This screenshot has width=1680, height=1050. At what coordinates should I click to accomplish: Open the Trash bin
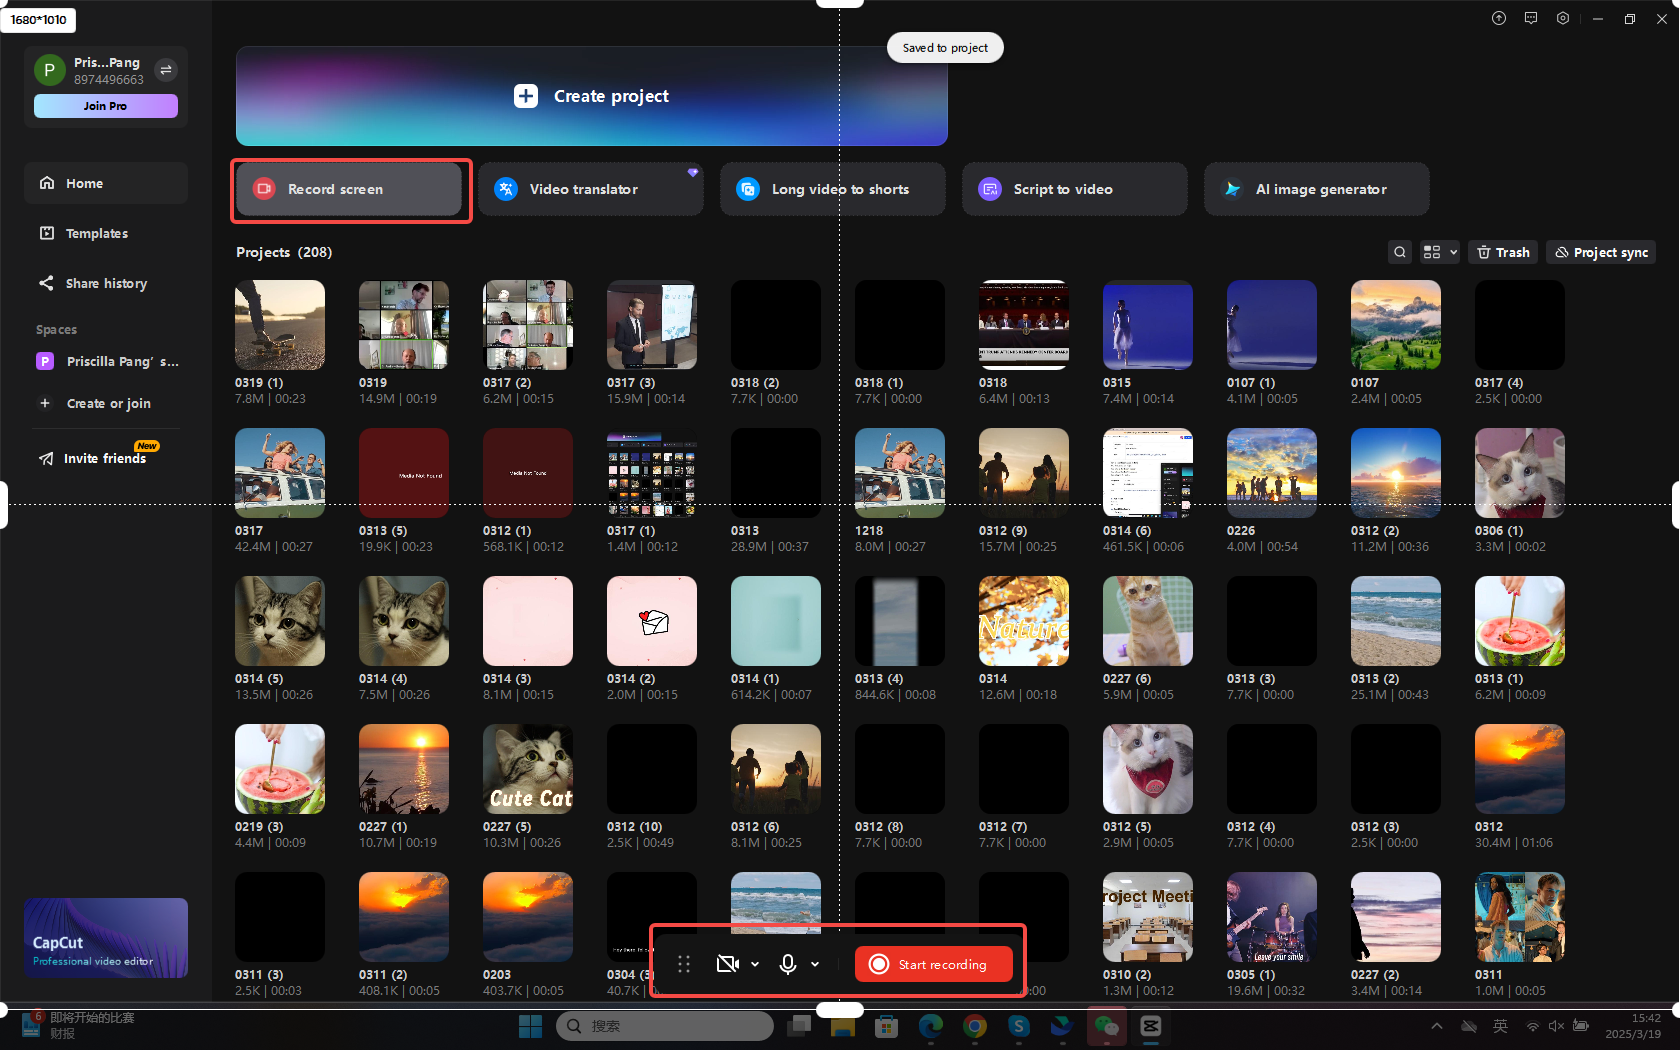click(1502, 252)
